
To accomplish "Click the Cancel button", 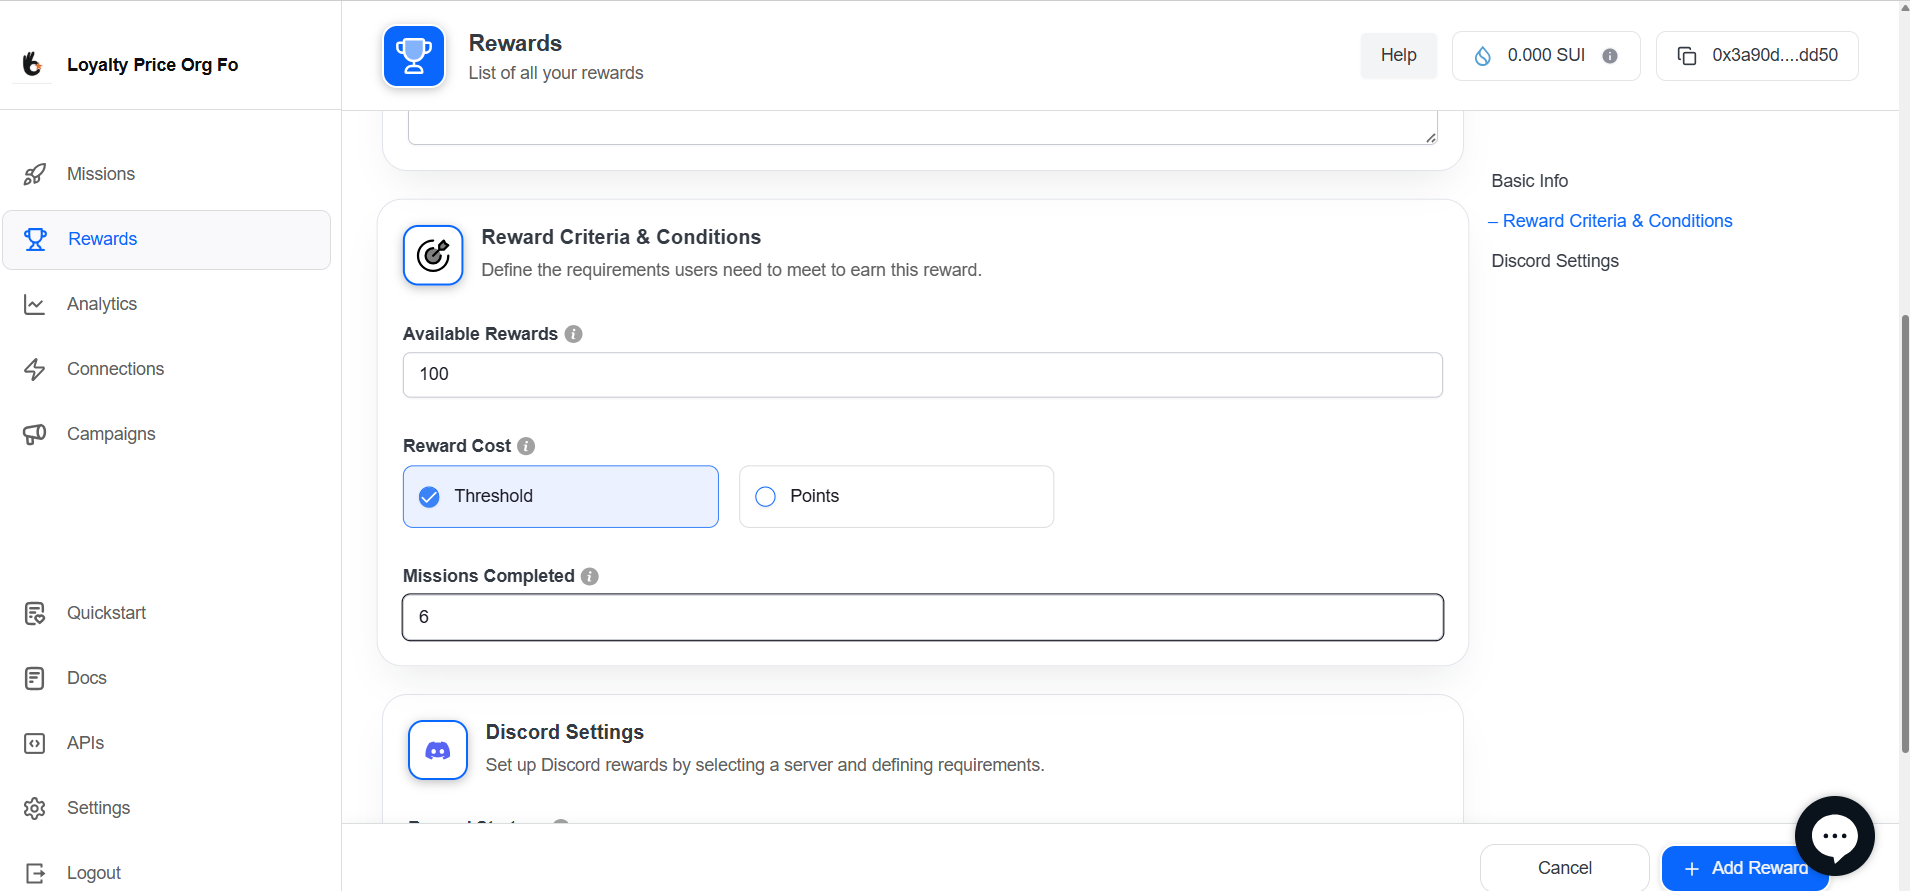I will click(1565, 867).
